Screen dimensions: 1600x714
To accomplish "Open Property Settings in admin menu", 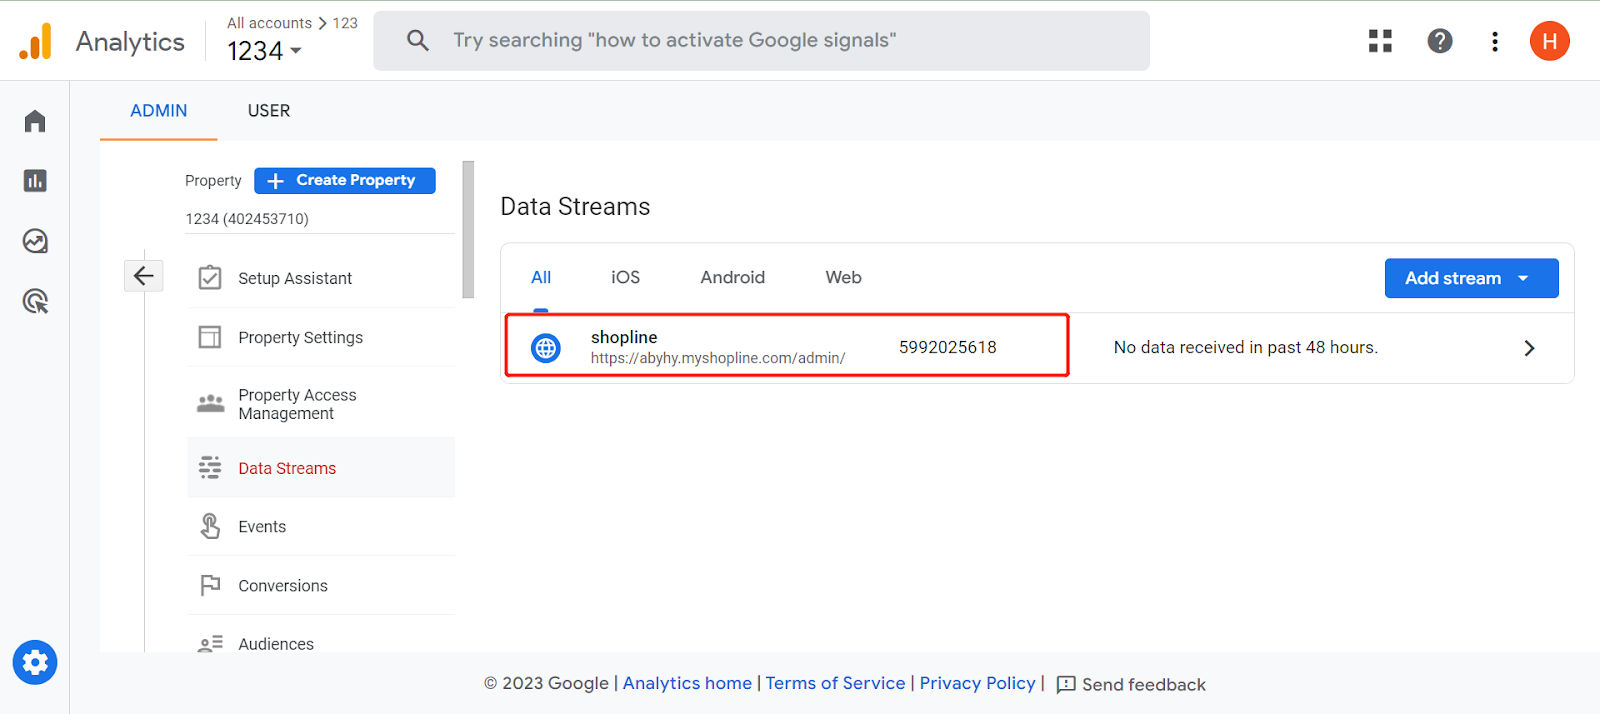I will tap(300, 338).
